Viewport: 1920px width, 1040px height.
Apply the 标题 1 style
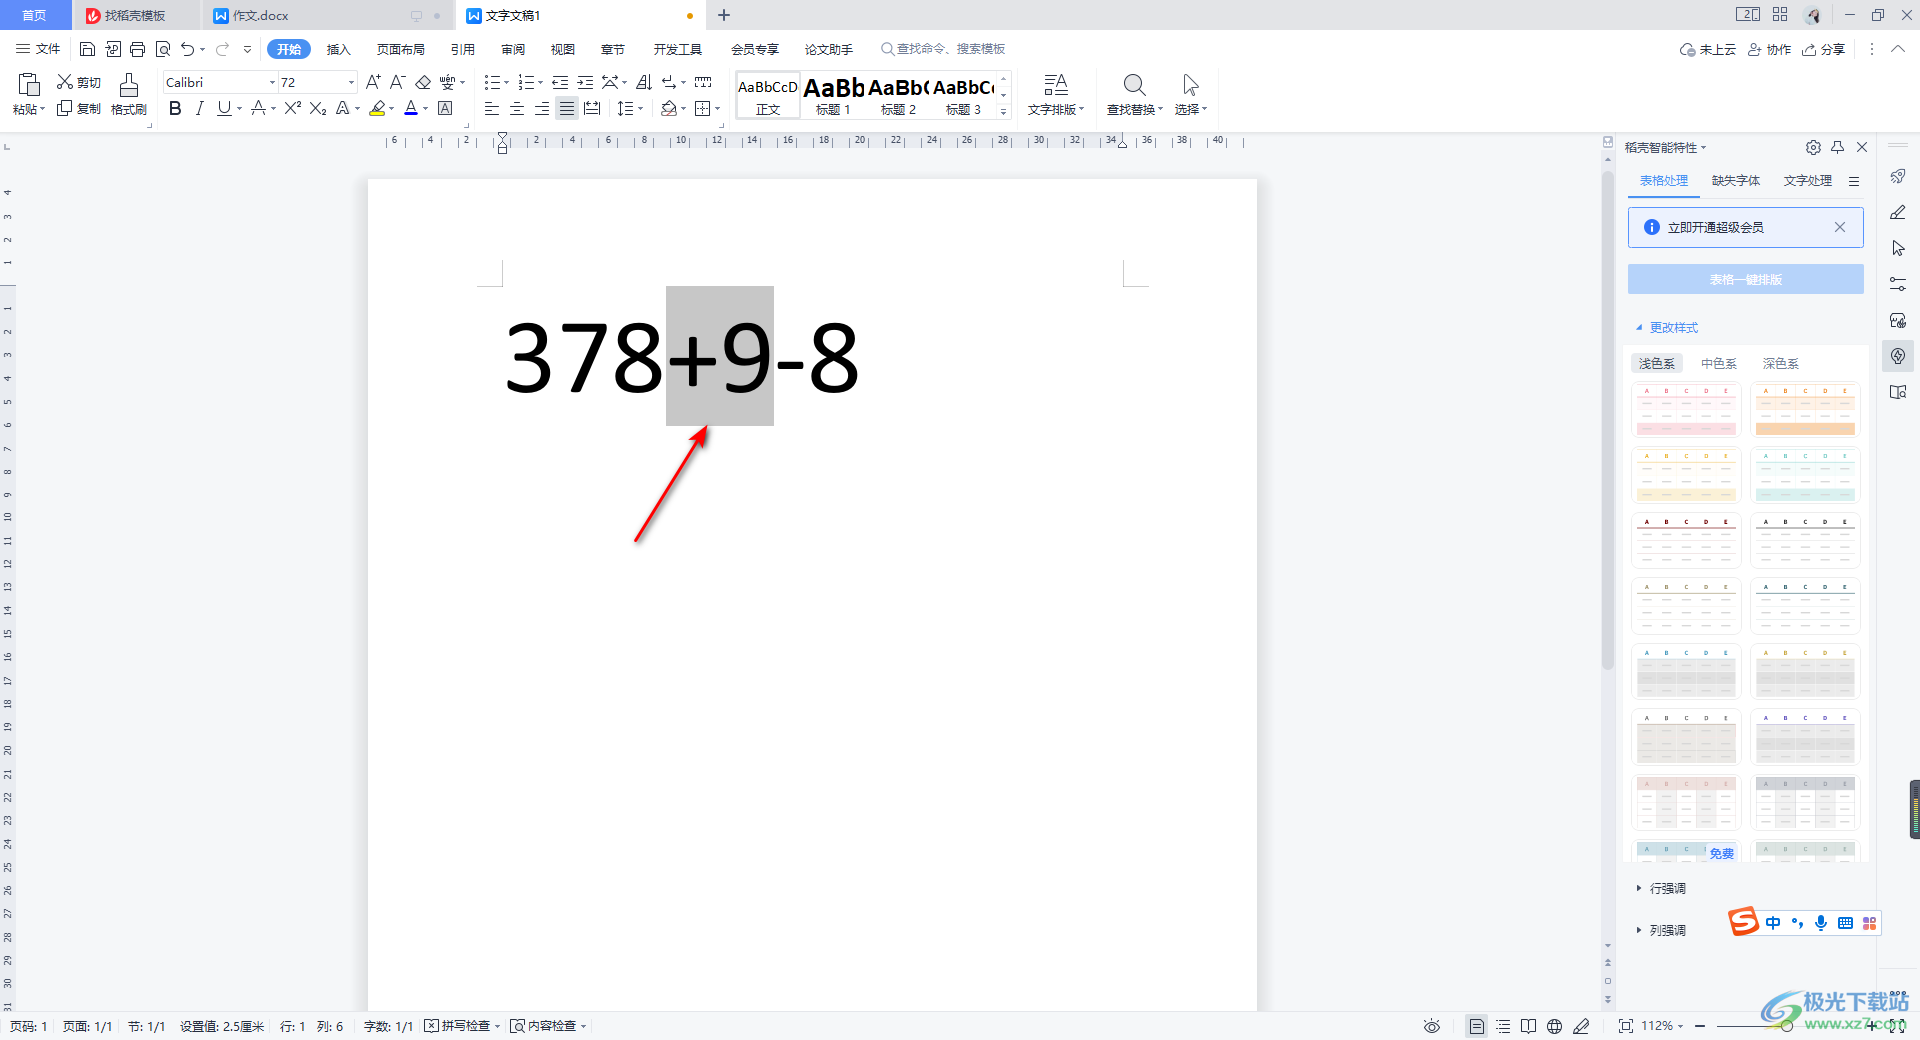(x=833, y=95)
